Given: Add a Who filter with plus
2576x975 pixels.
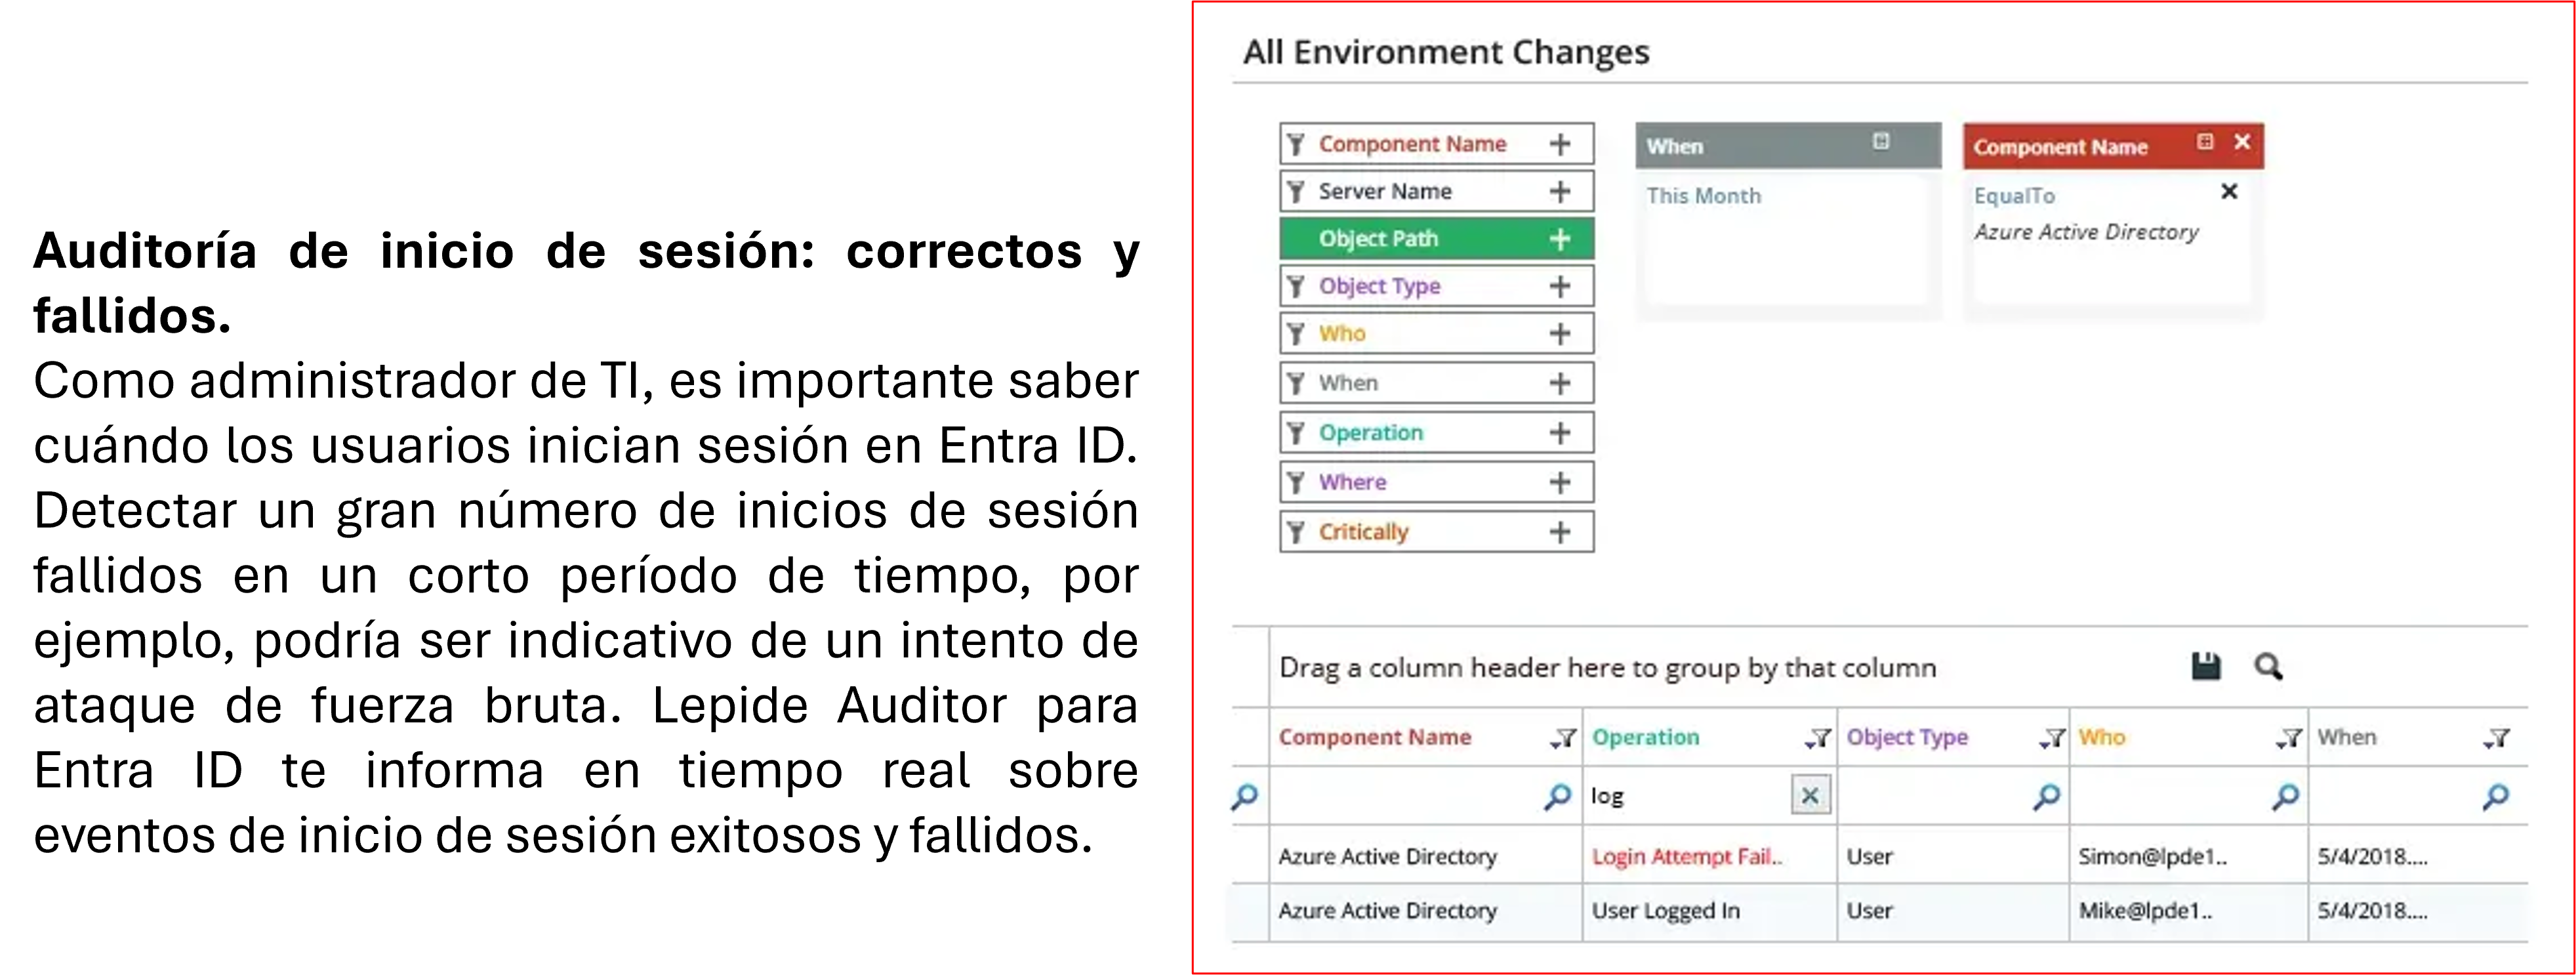Looking at the screenshot, I should point(1559,333).
